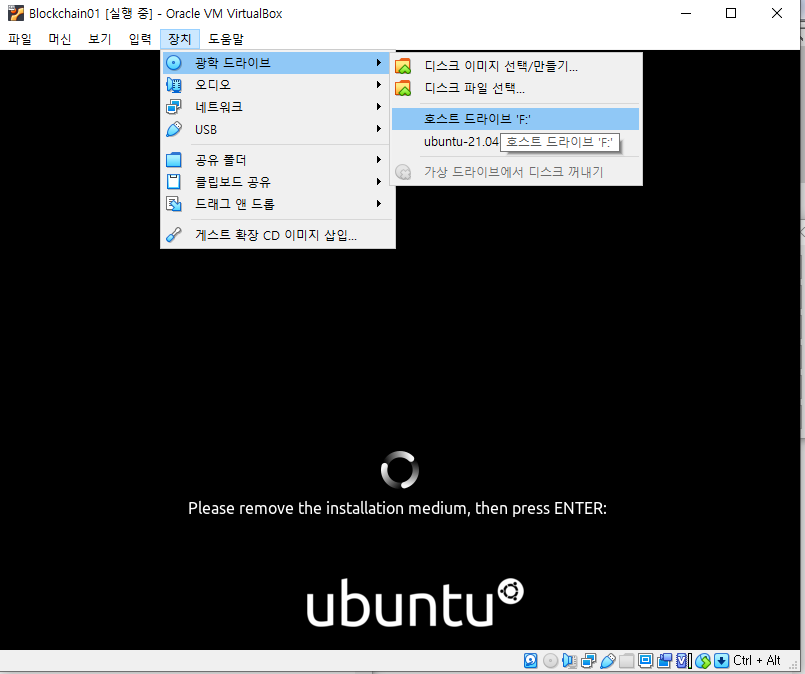Screen dimensions: 805x674
Task: Expand the 오디오 submenu
Action: 277,85
